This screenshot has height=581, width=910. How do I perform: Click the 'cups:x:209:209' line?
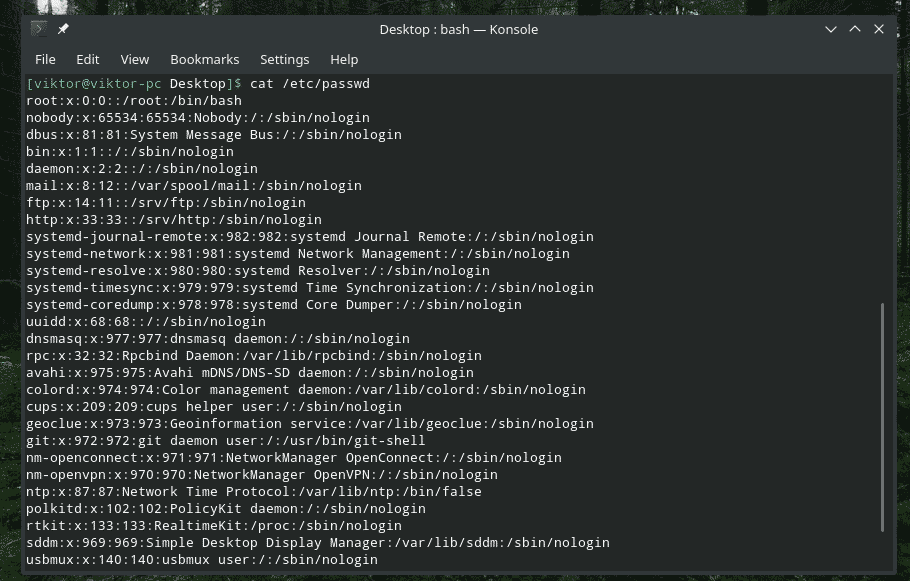(214, 406)
